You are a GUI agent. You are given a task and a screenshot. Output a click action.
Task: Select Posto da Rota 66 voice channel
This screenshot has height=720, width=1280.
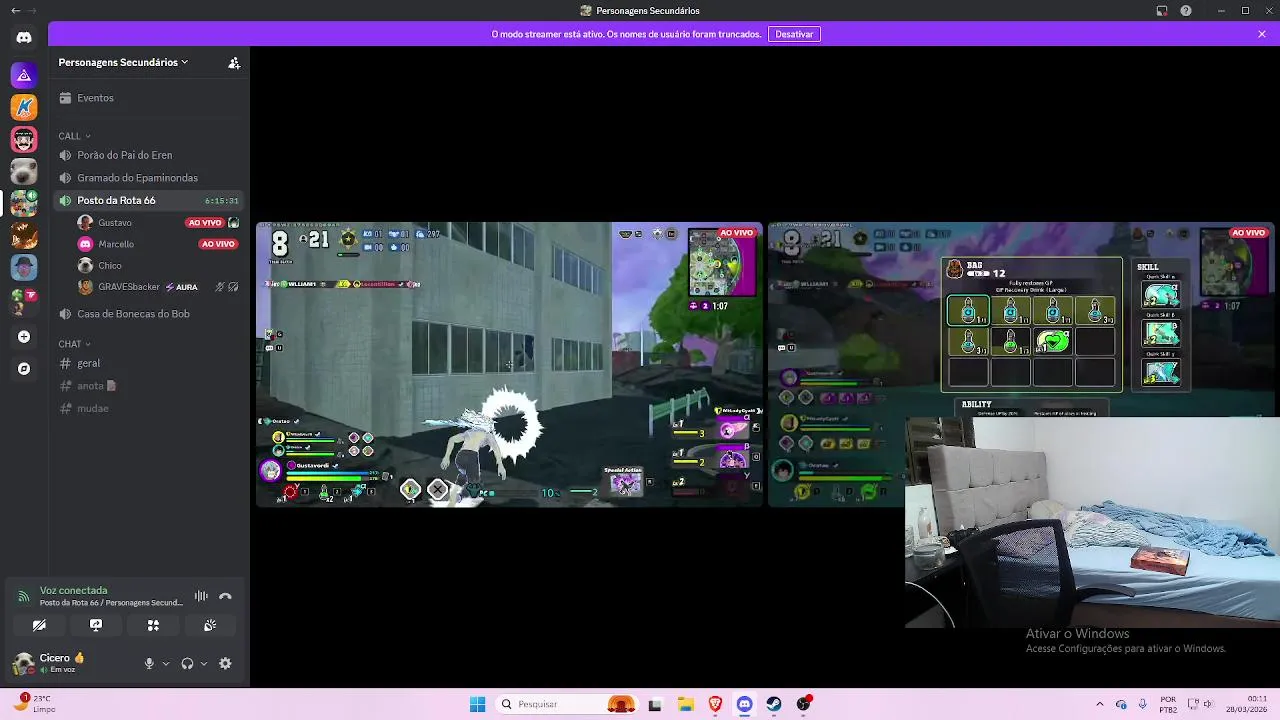tap(150, 200)
